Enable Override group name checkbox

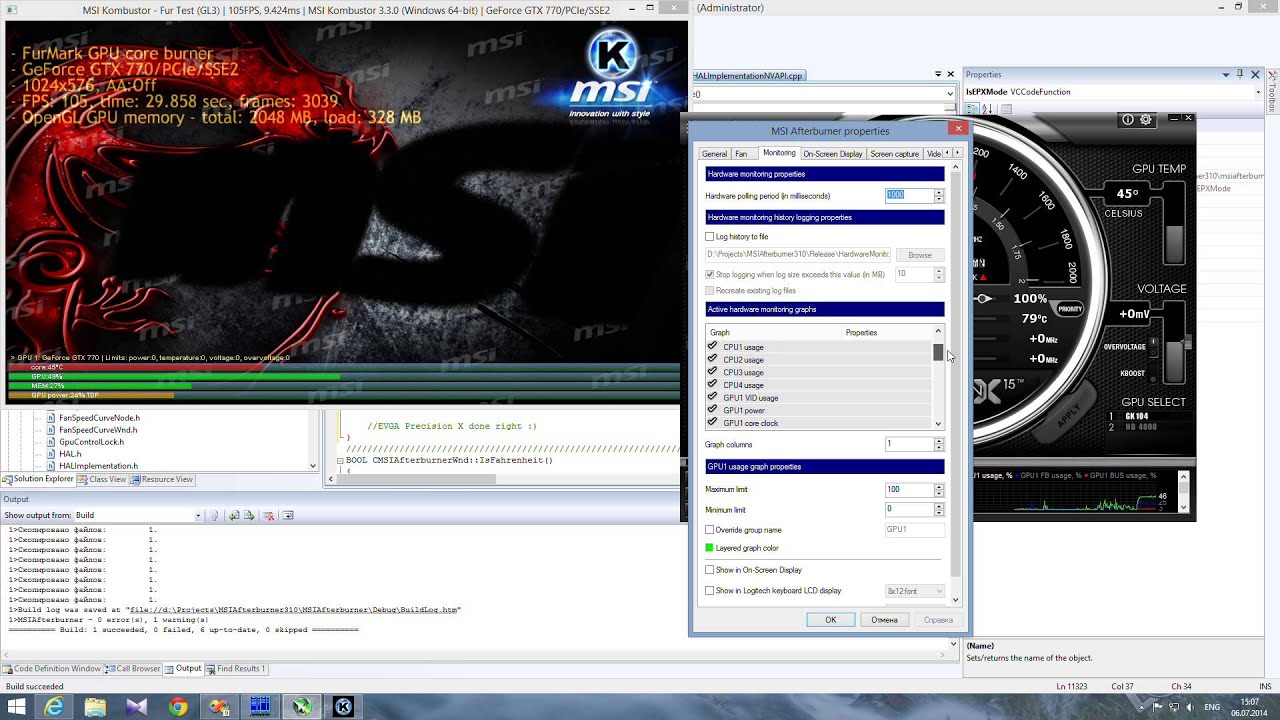[710, 530]
